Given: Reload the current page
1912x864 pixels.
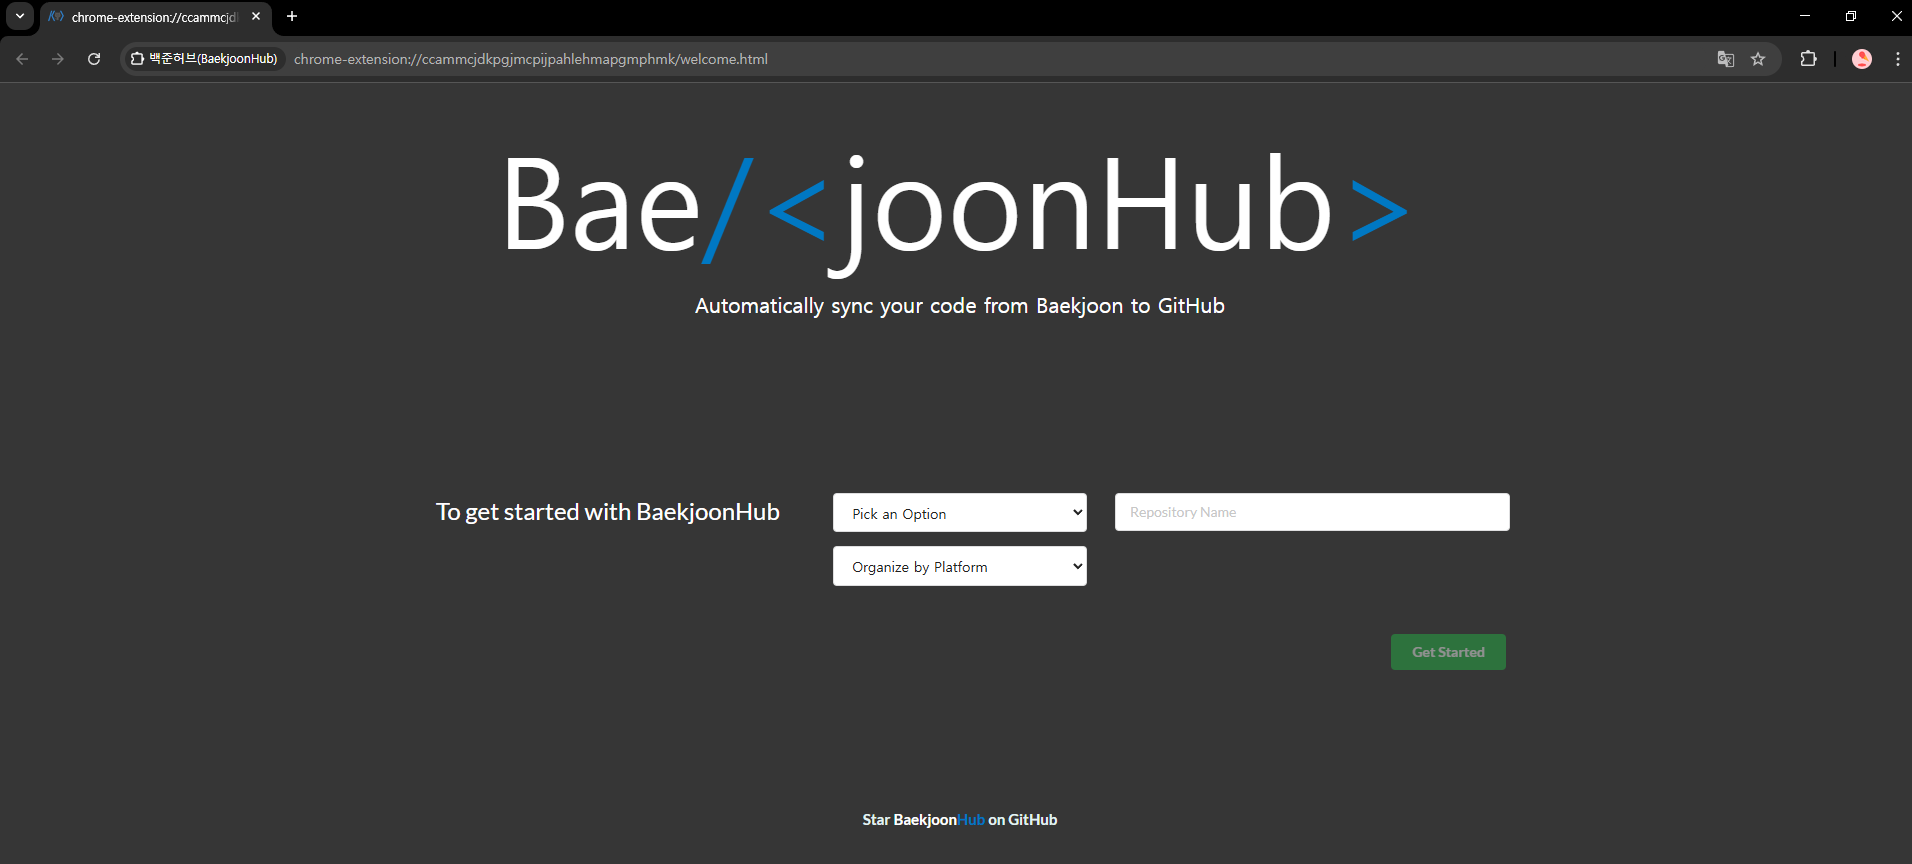Looking at the screenshot, I should tap(94, 59).
